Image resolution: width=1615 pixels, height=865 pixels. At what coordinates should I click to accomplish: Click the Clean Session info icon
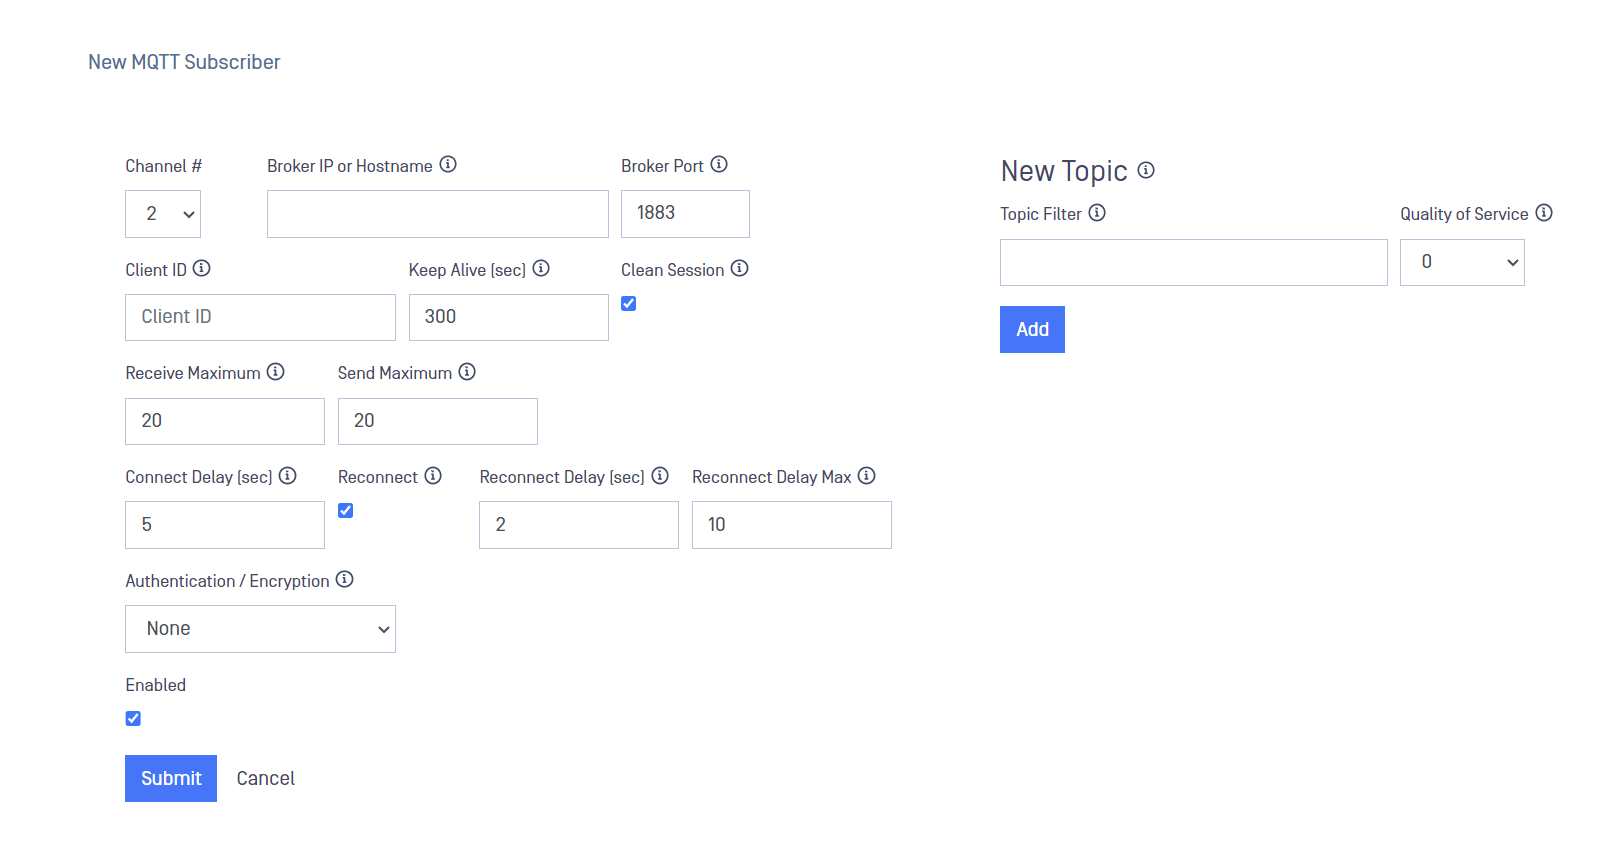740,268
